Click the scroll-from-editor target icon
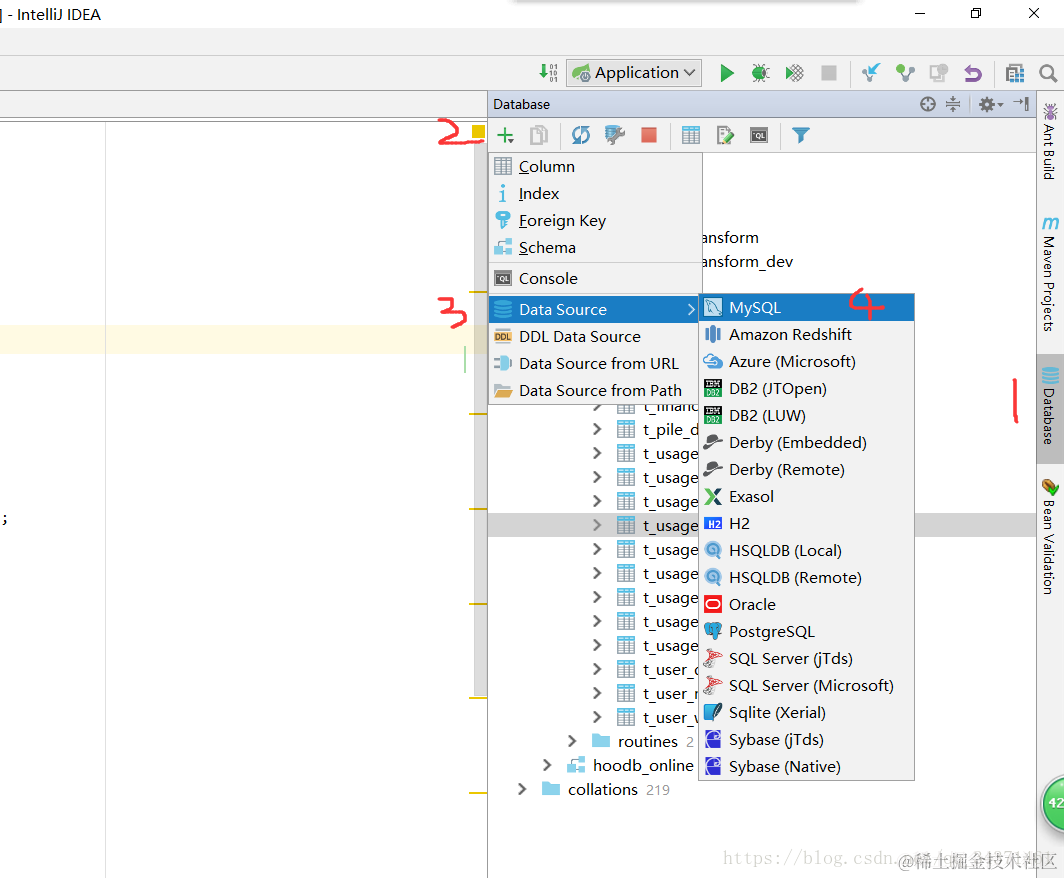This screenshot has width=1064, height=878. click(928, 104)
